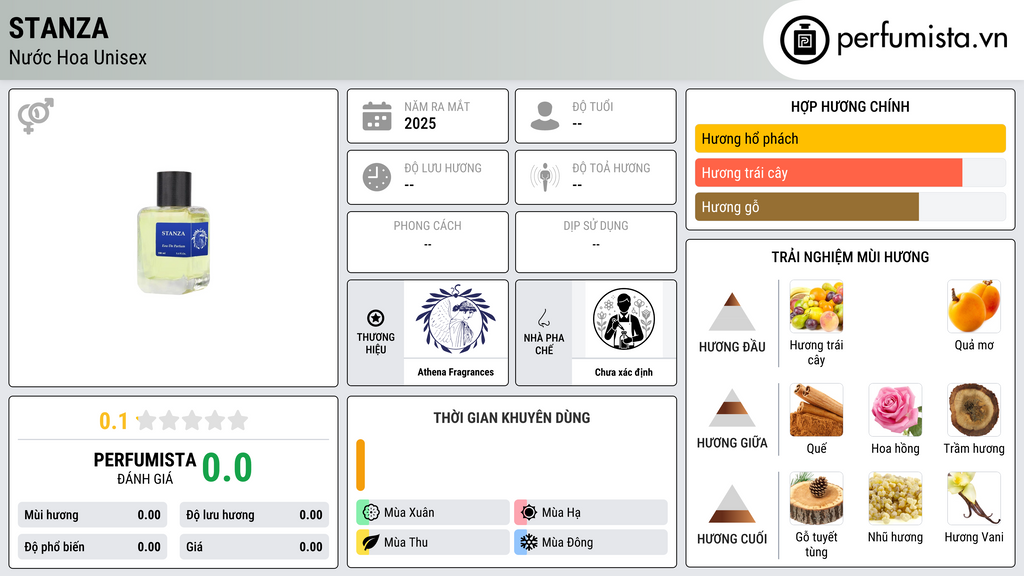Image resolution: width=1024 pixels, height=576 pixels.
Task: Click the Mùa Xuân flower icon
Action: [371, 513]
